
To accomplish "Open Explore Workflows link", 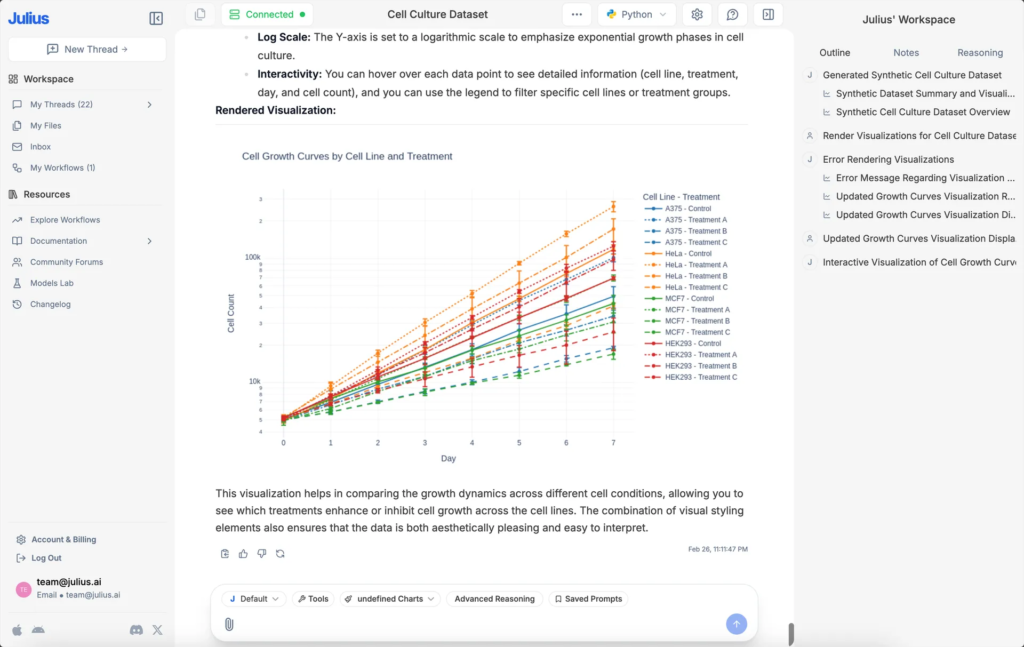I will pyautogui.click(x=65, y=220).
